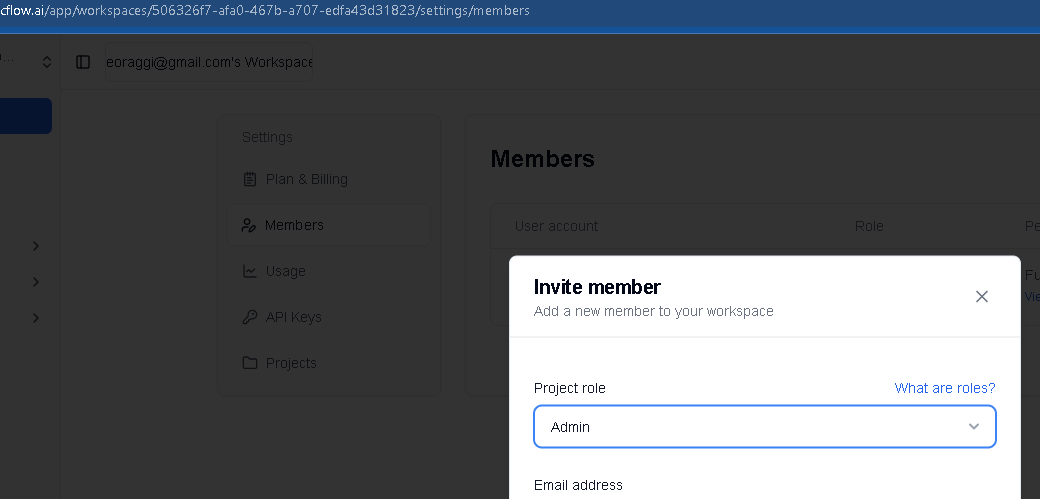Expand the middle chevron in left sidebar
Image resolution: width=1040 pixels, height=499 pixels.
(36, 282)
